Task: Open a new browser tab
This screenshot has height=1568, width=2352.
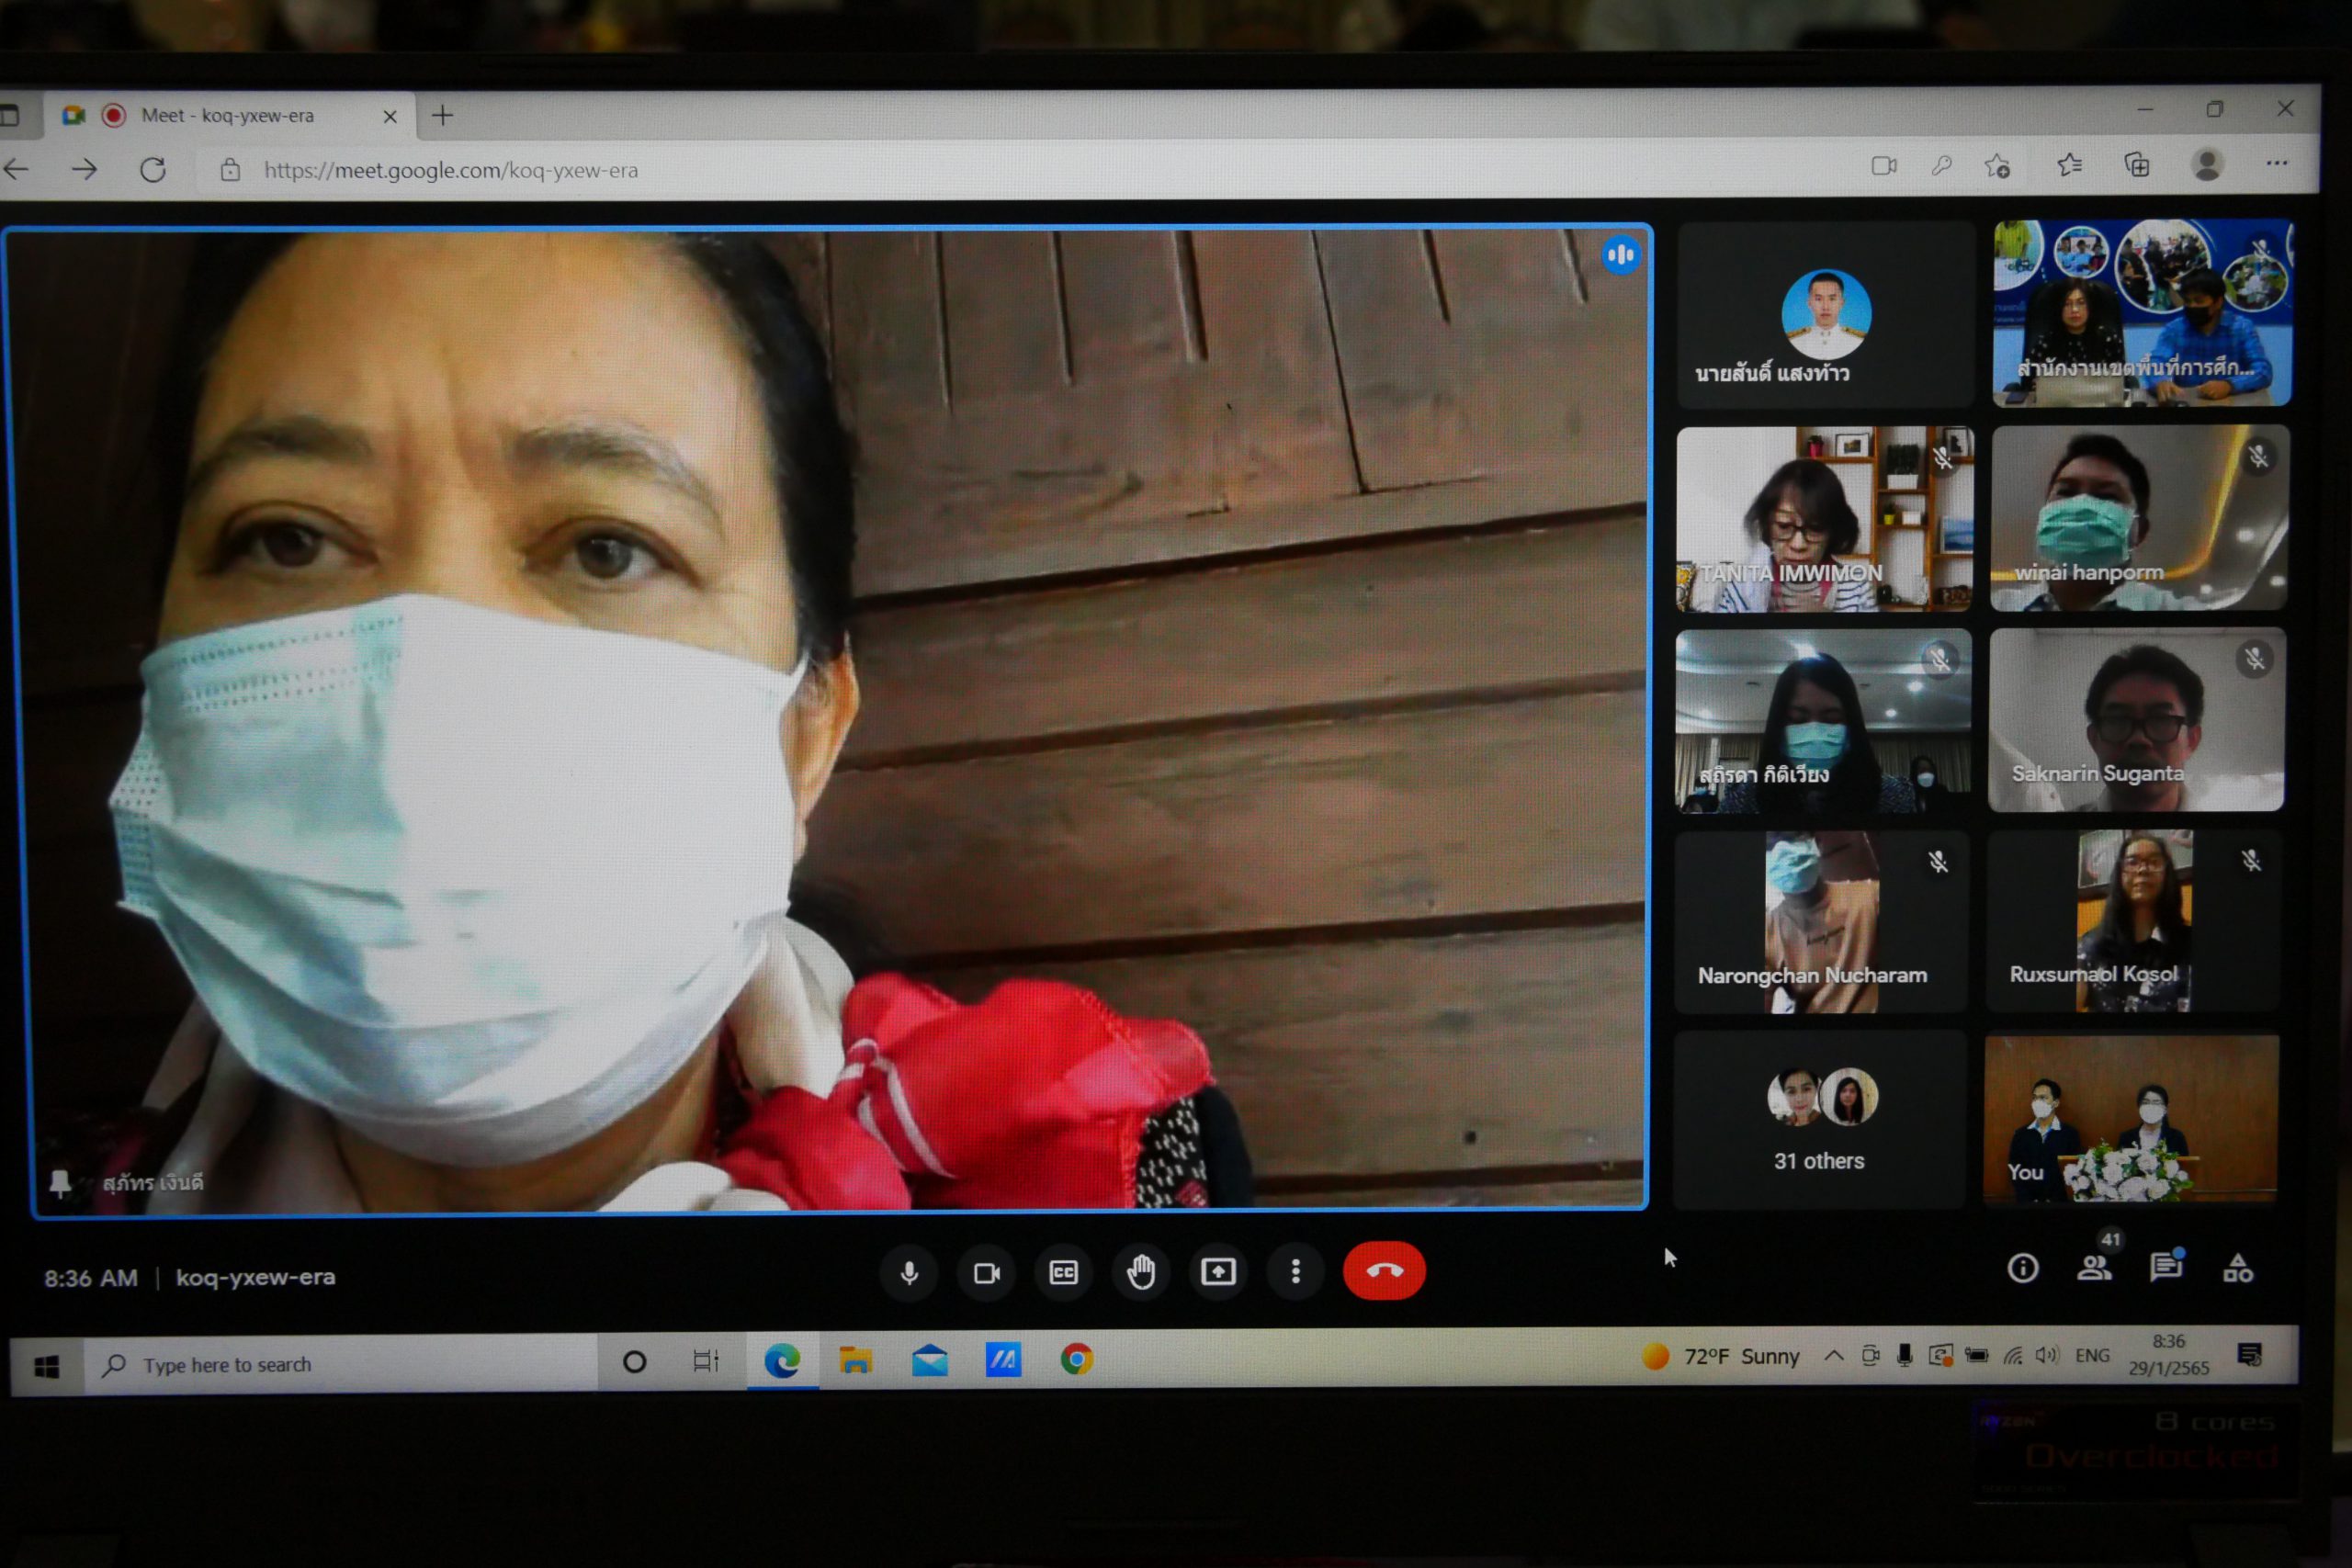Action: pyautogui.click(x=442, y=116)
